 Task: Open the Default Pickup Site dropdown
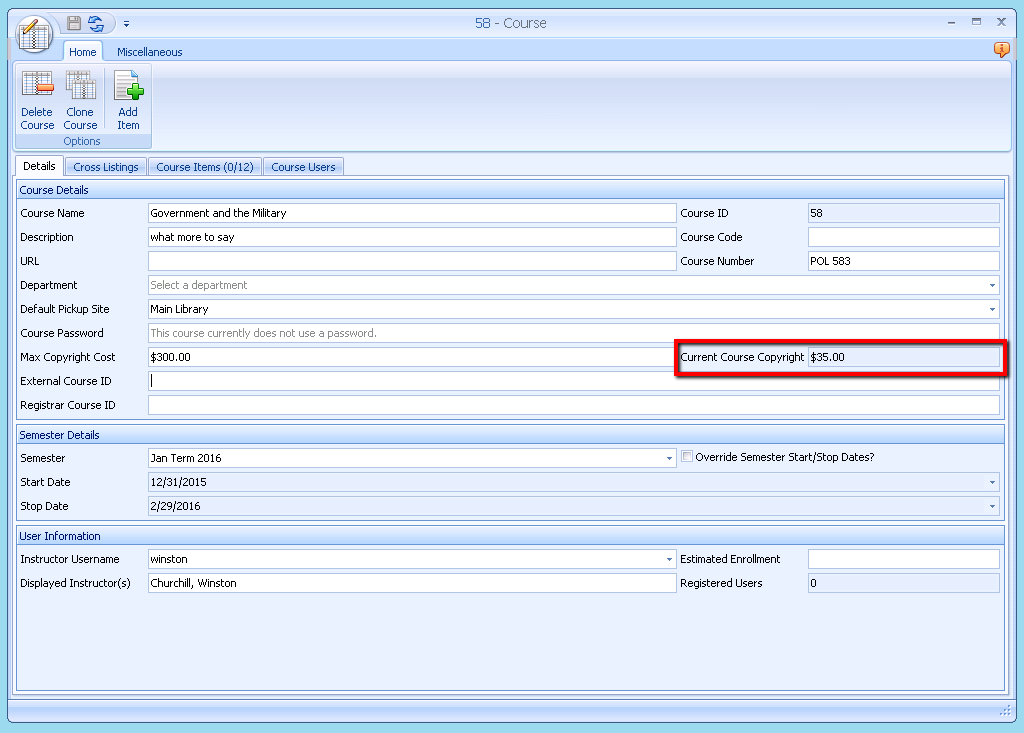pos(992,310)
